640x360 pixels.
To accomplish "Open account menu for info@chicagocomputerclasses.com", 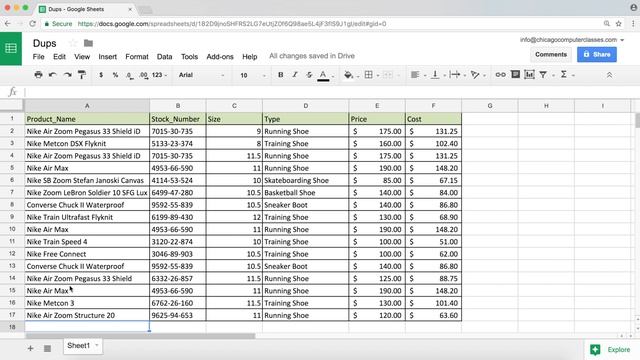I will click(572, 40).
